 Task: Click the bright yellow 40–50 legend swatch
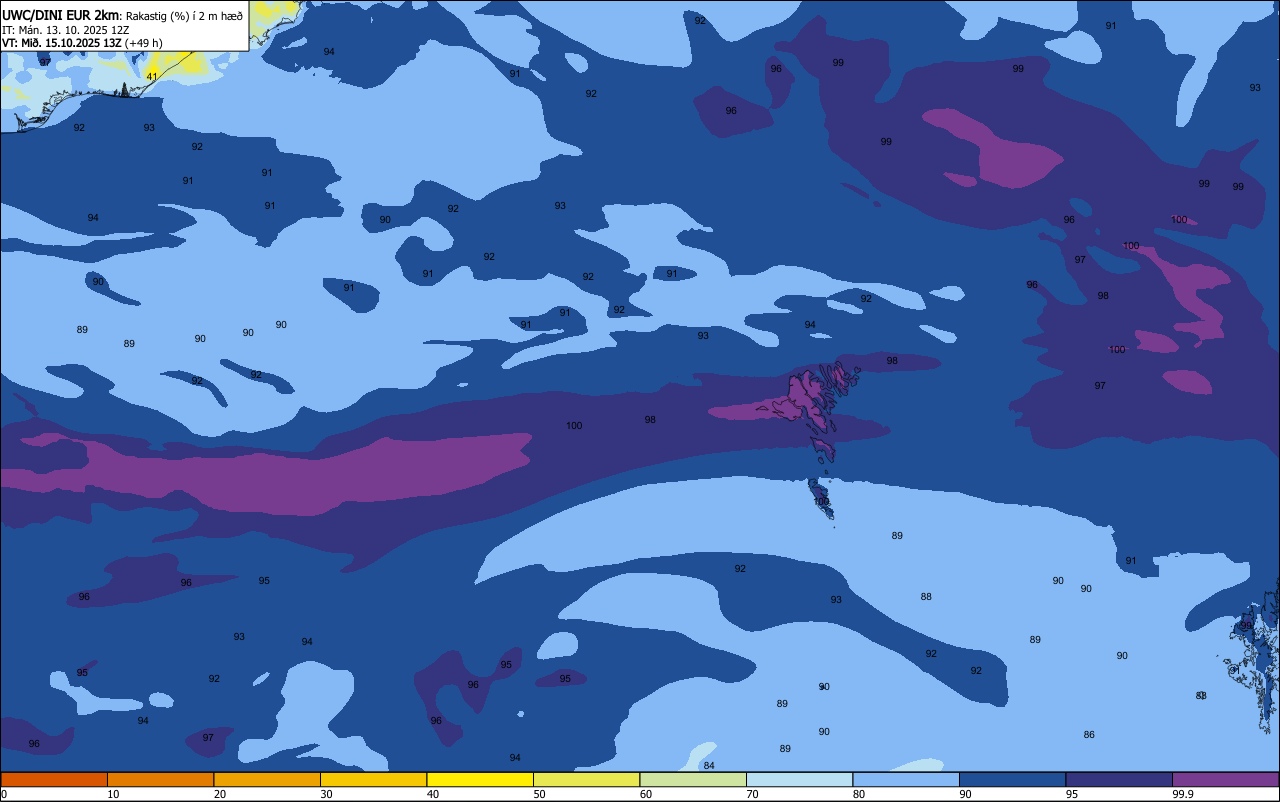point(480,779)
